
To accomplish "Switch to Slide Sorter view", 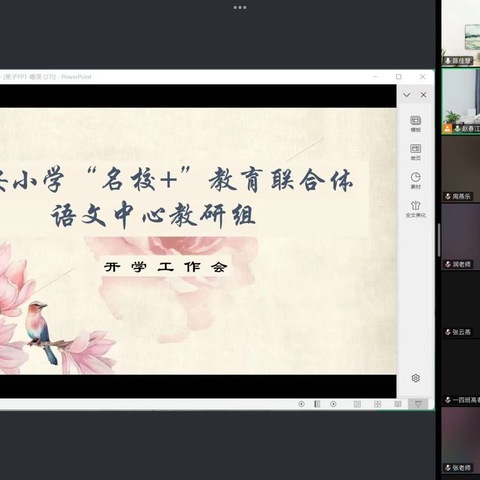I will pyautogui.click(x=377, y=404).
